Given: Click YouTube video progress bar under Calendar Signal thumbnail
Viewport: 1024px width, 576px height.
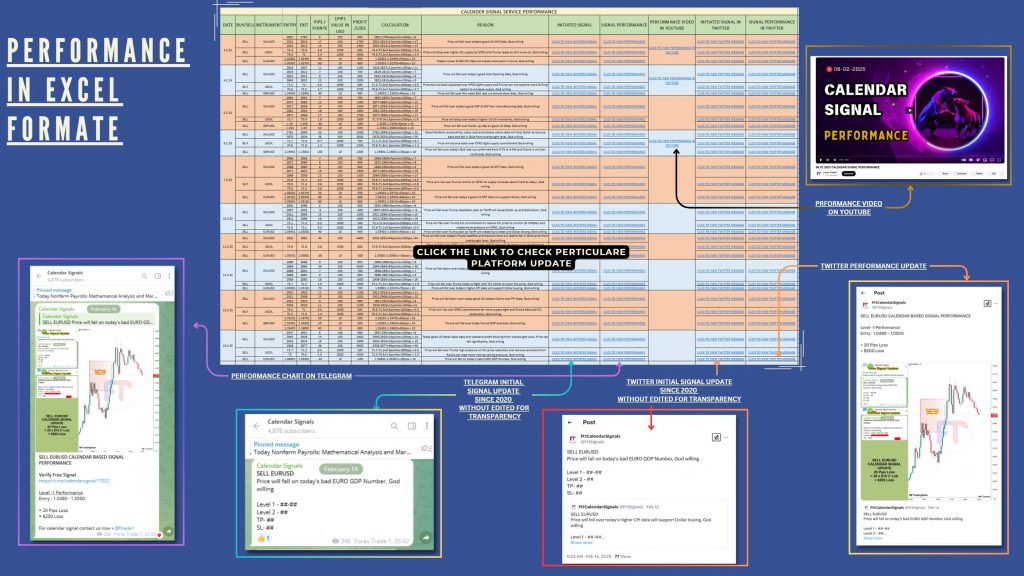Looking at the screenshot, I should click(x=908, y=156).
